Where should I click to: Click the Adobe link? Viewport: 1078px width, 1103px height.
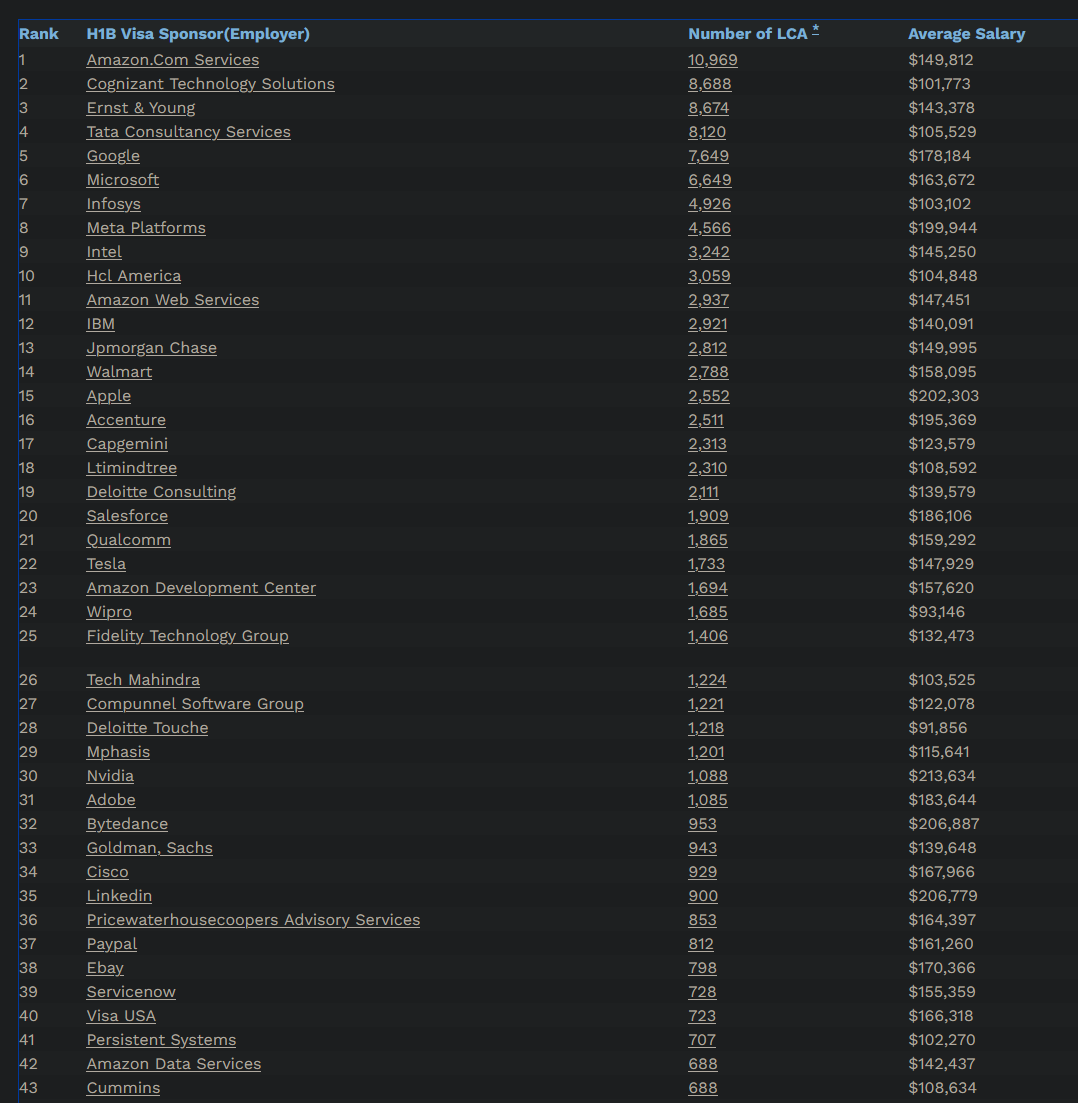111,800
